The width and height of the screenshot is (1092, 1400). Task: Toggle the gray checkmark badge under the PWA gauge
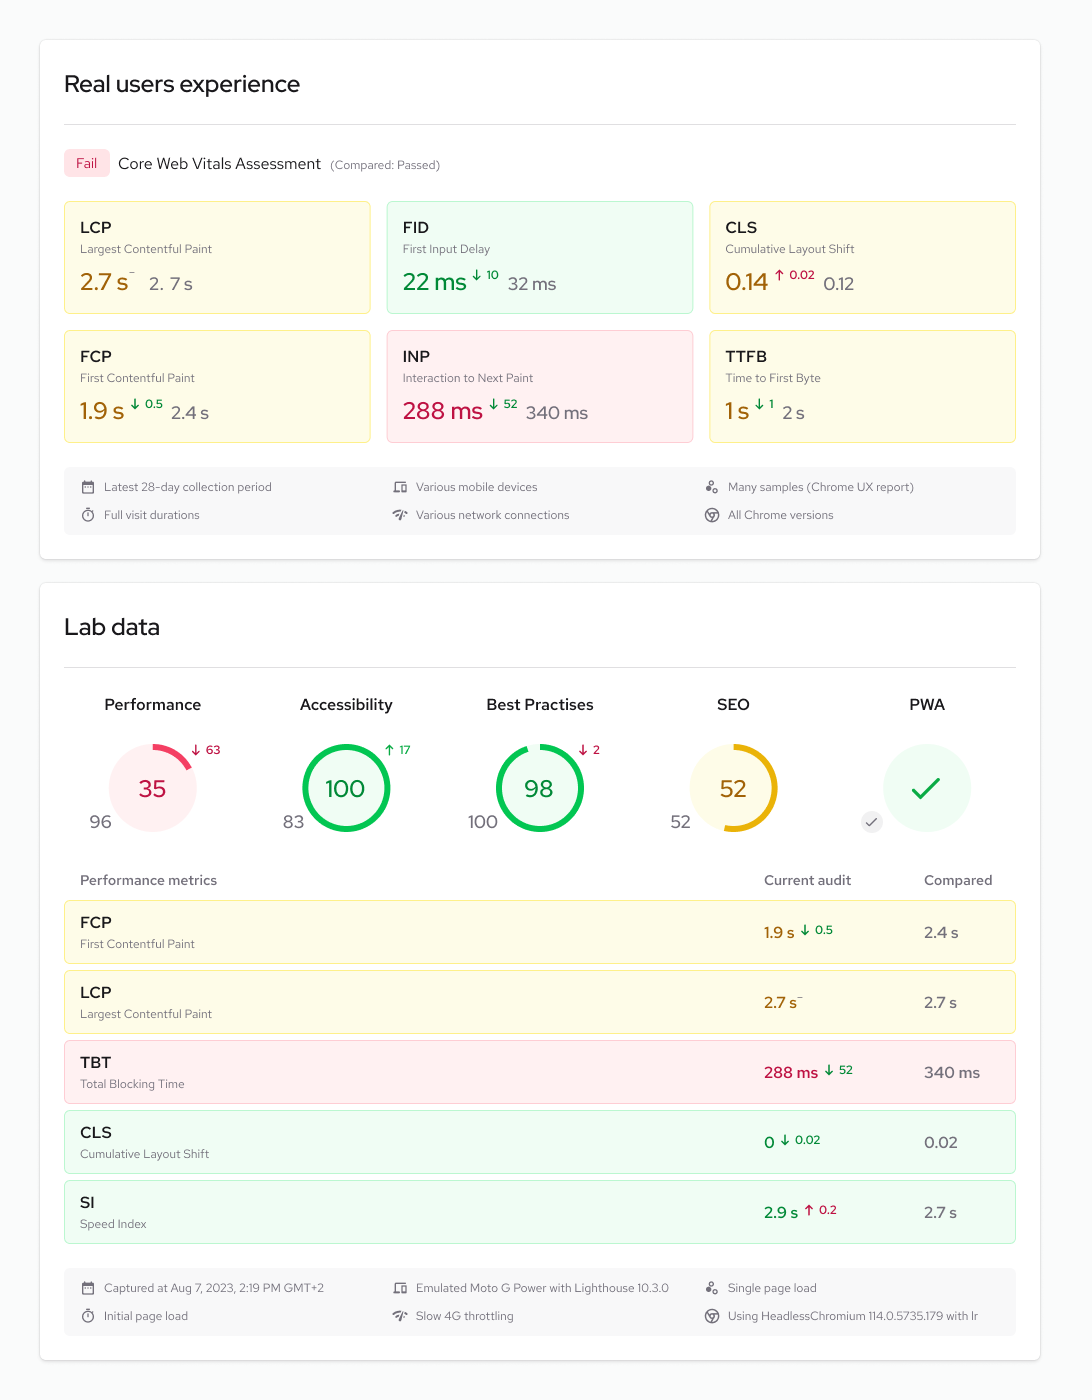pos(871,822)
